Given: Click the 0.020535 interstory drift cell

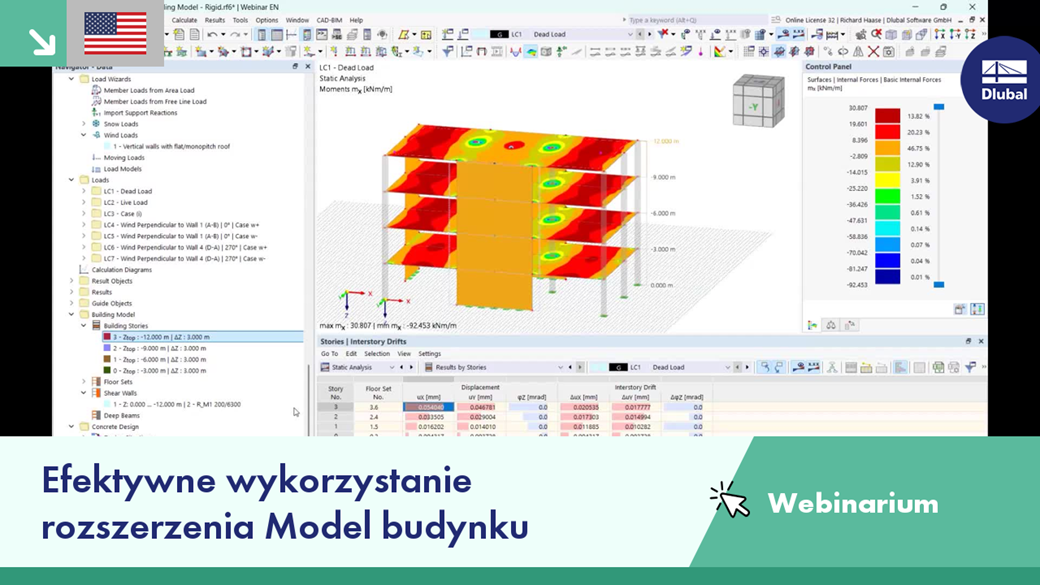Looking at the screenshot, I should [x=584, y=407].
